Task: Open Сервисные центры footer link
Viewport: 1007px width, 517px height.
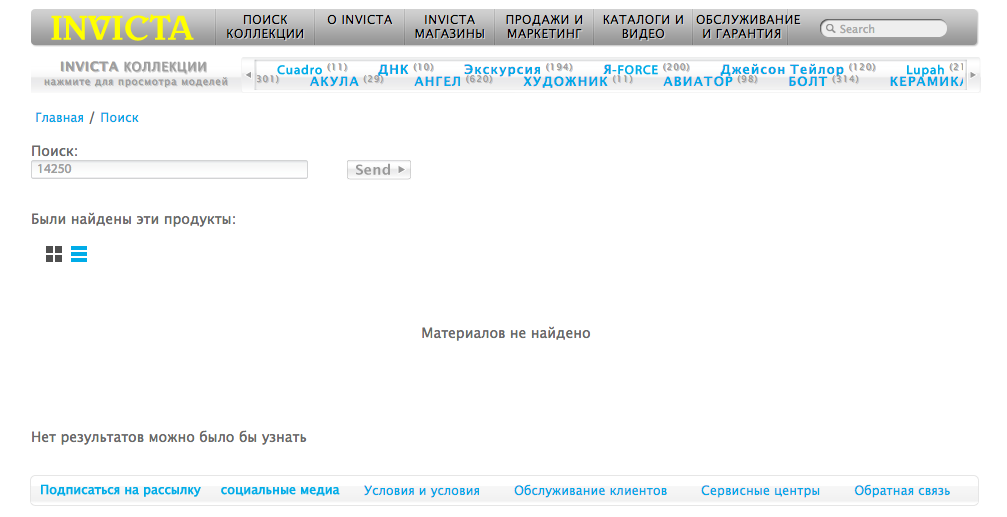Action: coord(760,491)
